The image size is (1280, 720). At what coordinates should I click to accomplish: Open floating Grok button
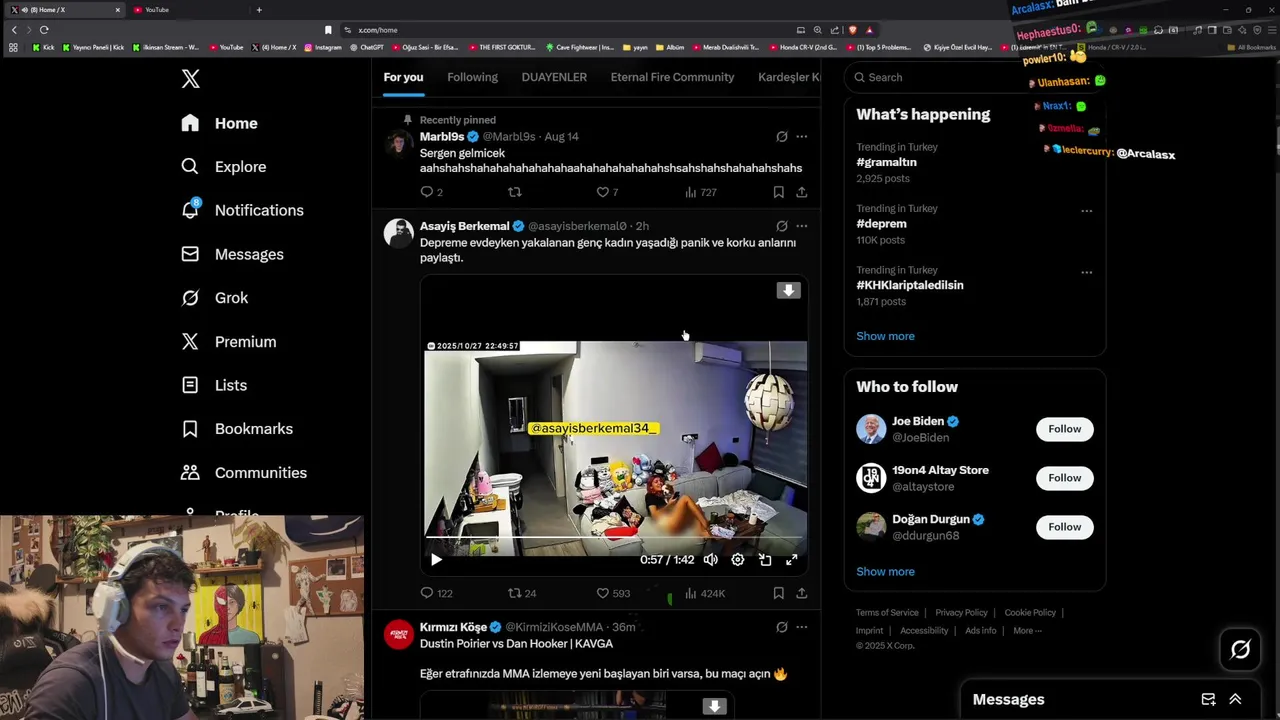click(1240, 650)
